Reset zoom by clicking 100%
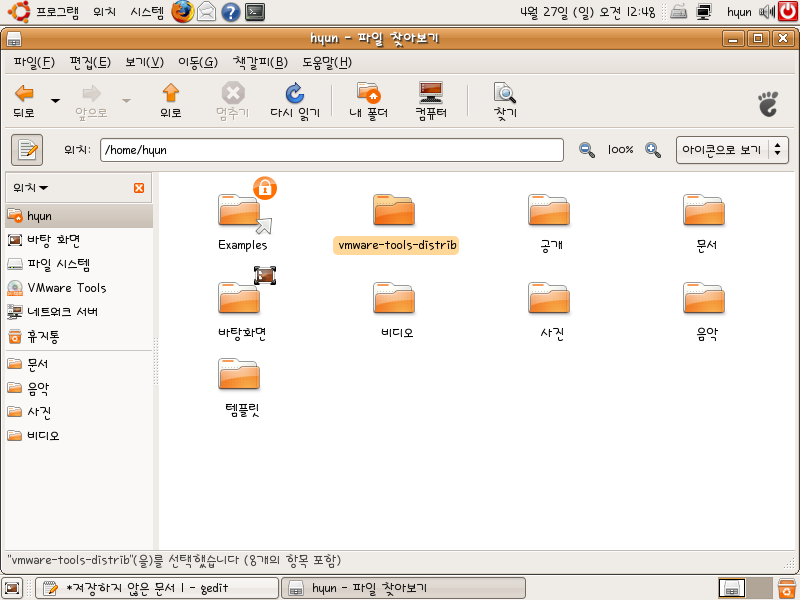800x600 pixels. click(620, 150)
